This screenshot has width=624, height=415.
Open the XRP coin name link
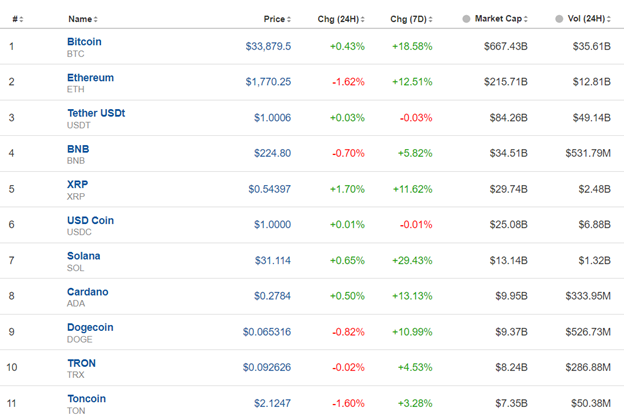pyautogui.click(x=78, y=184)
